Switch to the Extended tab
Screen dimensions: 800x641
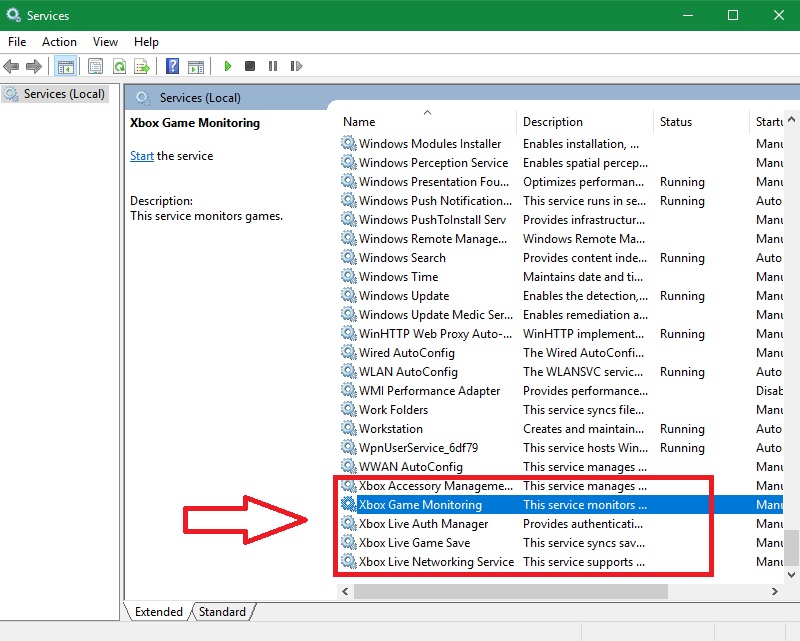158,611
